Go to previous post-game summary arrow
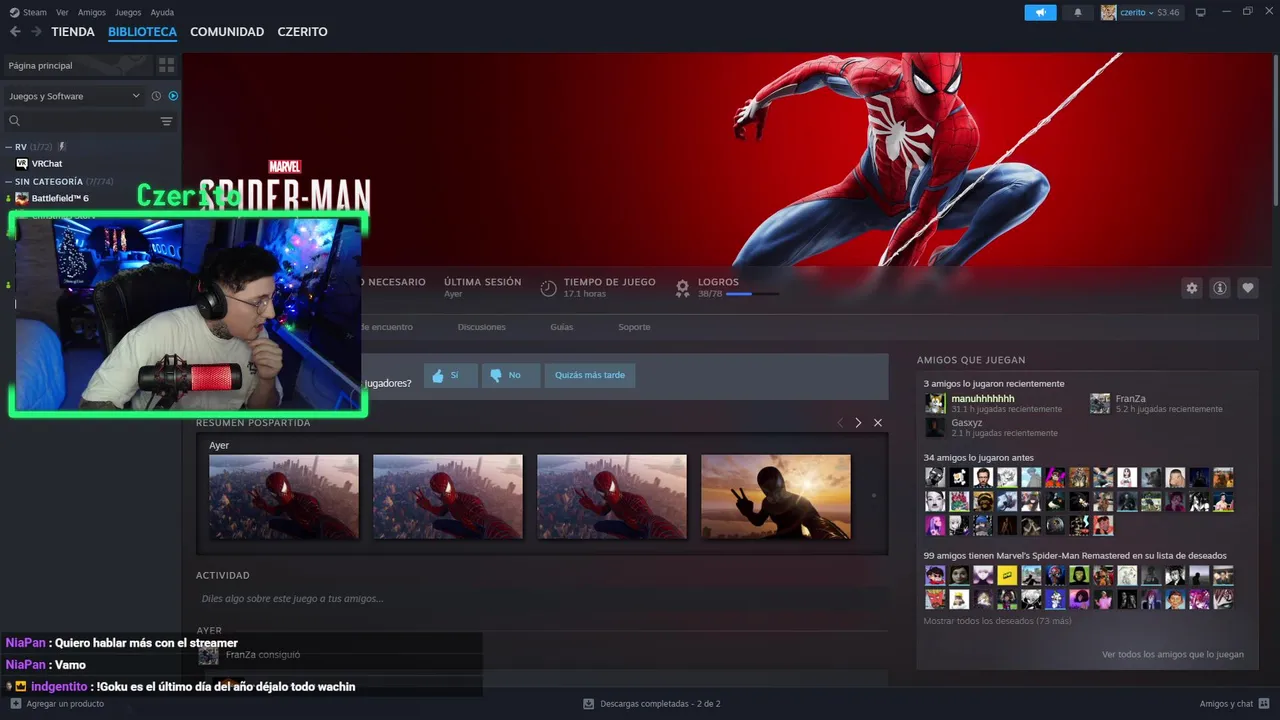Screen dimensions: 1280x720 pos(840,423)
